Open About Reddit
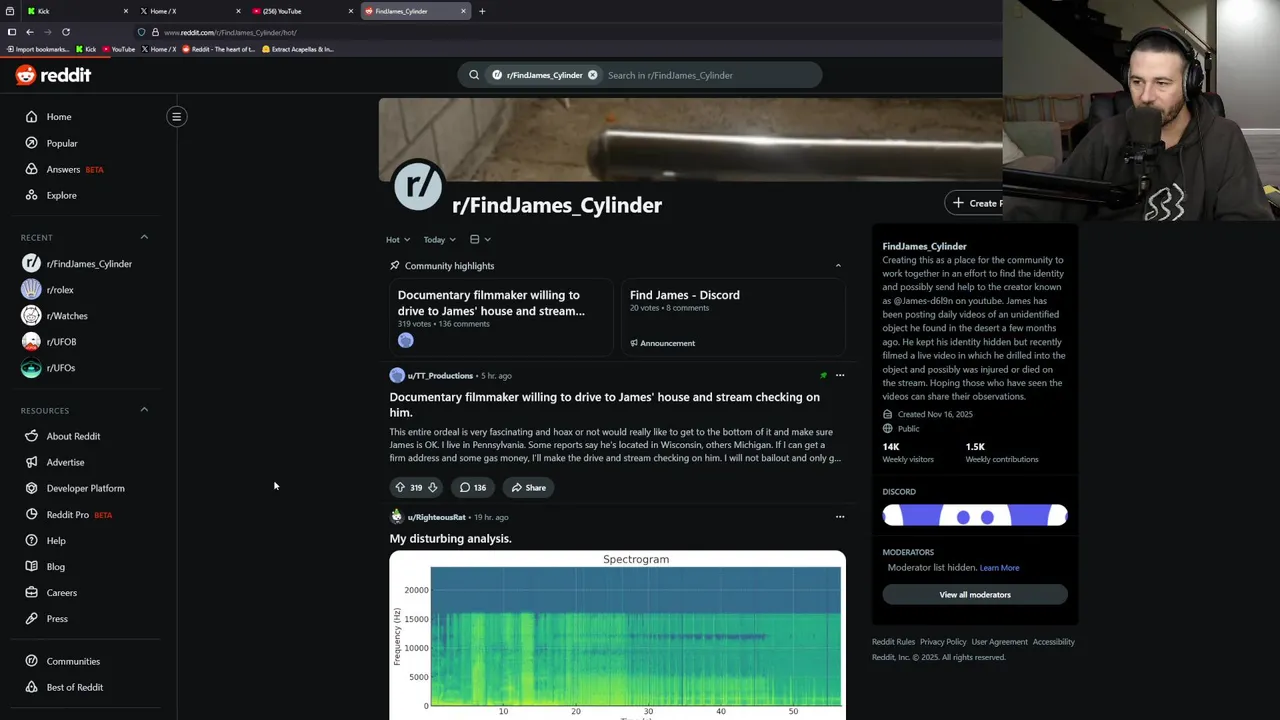This screenshot has height=720, width=1280. [73, 436]
